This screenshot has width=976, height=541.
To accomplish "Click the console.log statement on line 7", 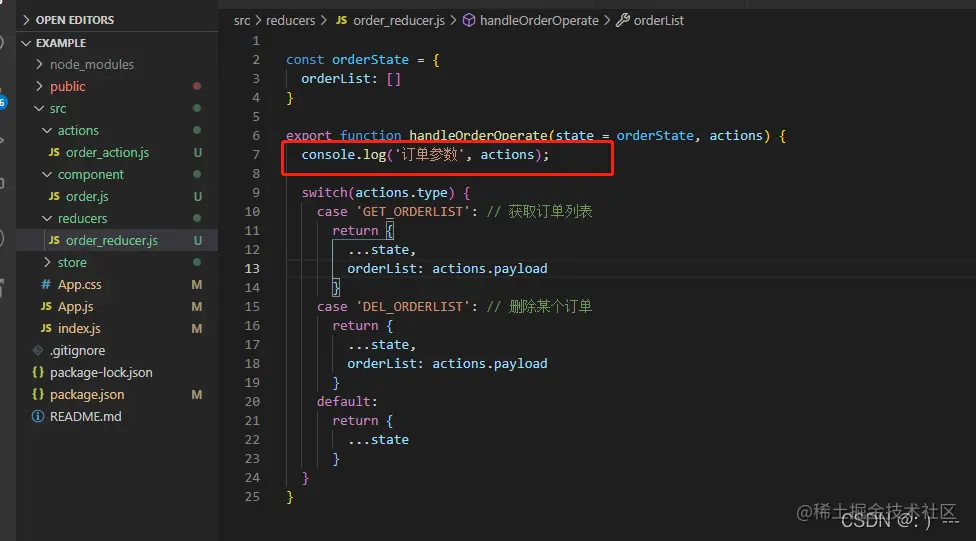I will click(426, 154).
